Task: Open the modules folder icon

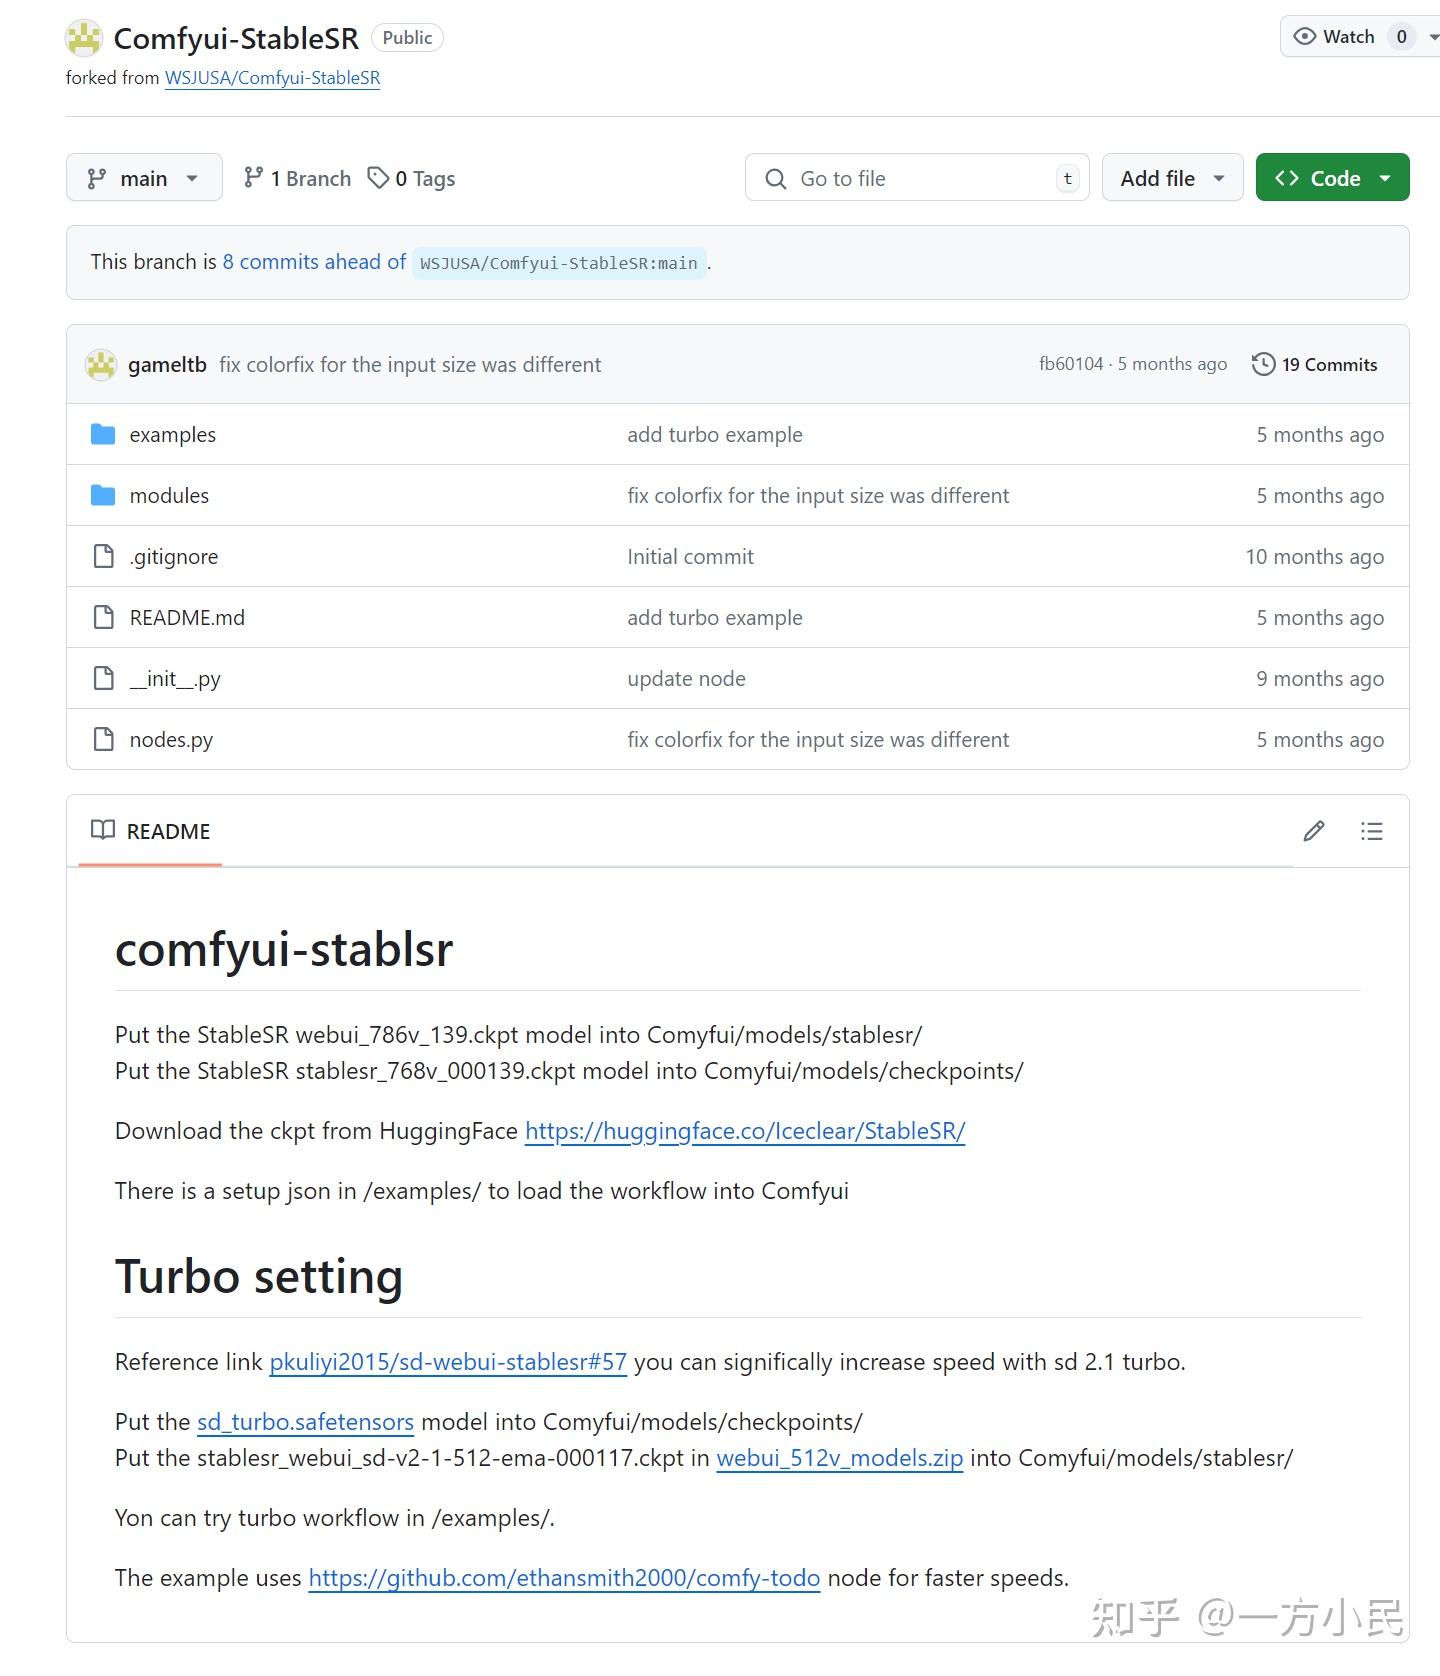Action: pos(103,495)
